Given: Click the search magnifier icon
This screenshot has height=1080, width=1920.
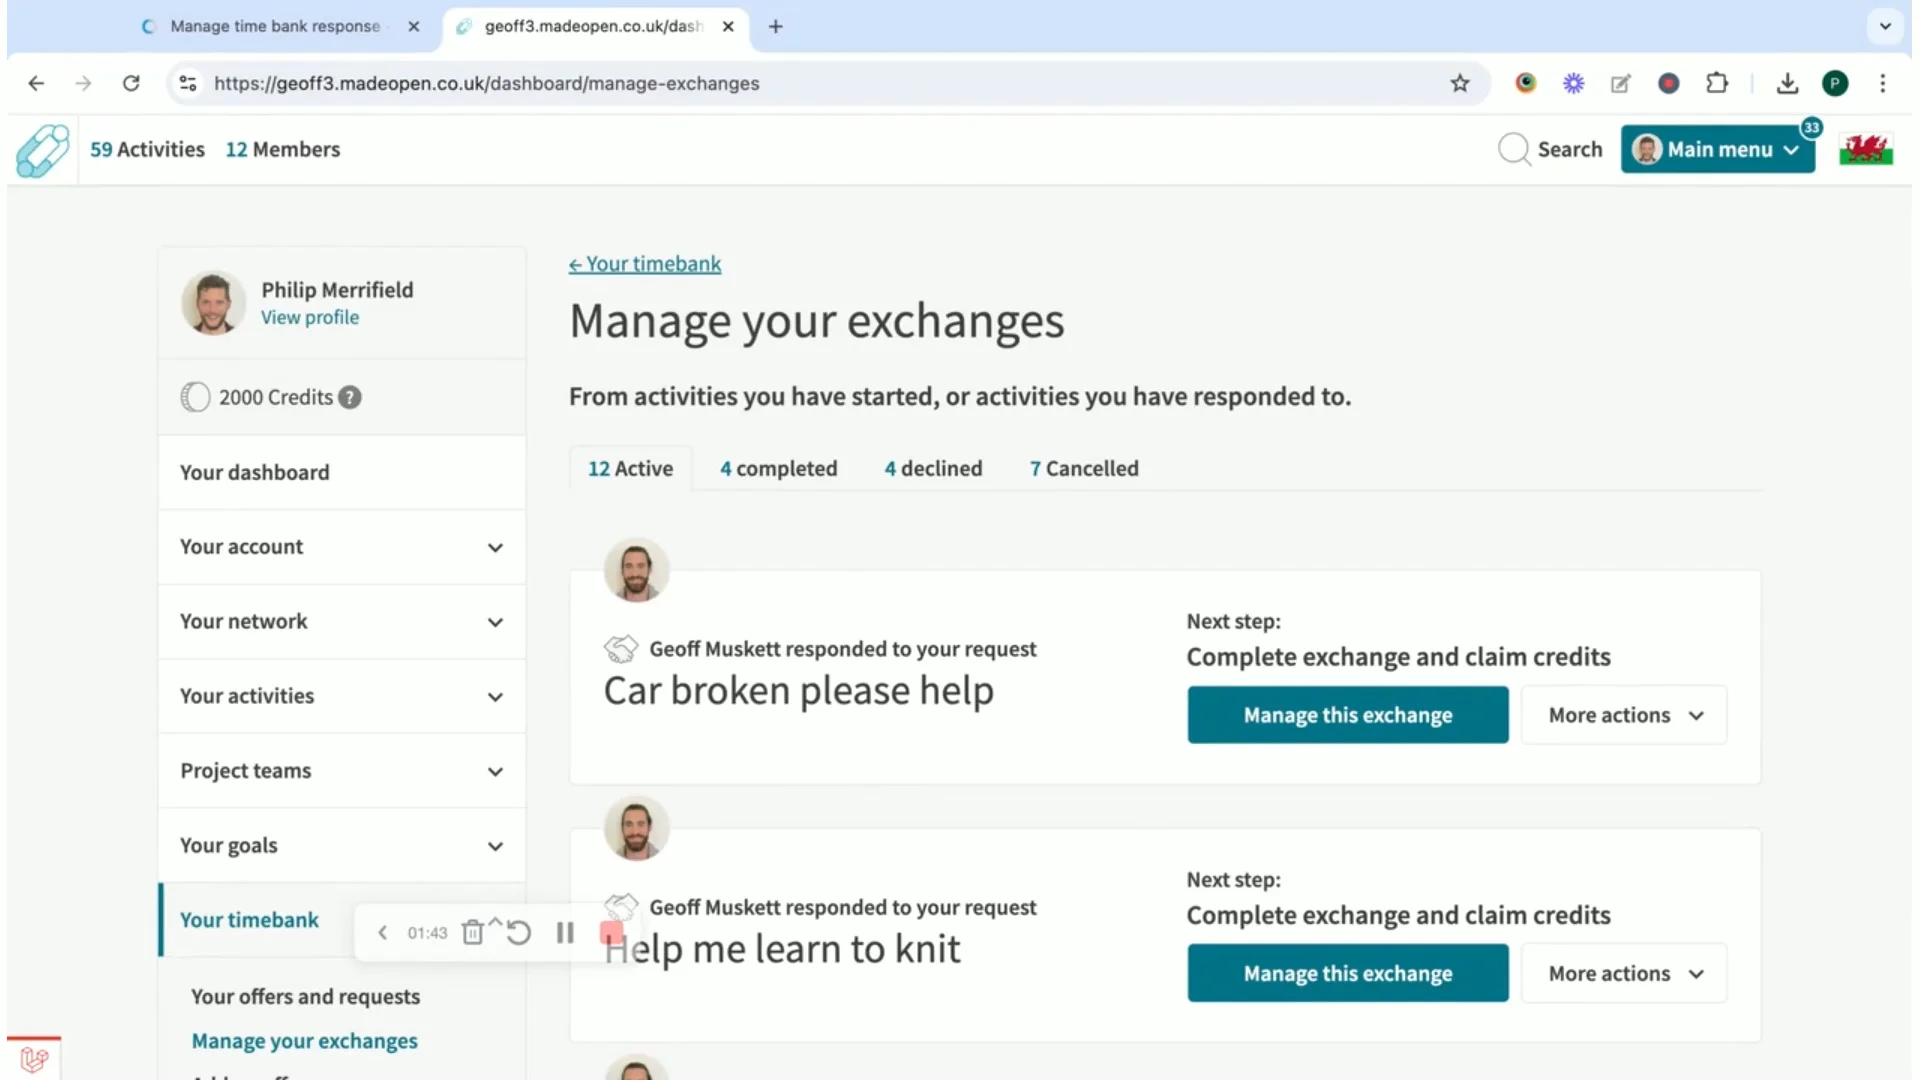Looking at the screenshot, I should (1514, 149).
